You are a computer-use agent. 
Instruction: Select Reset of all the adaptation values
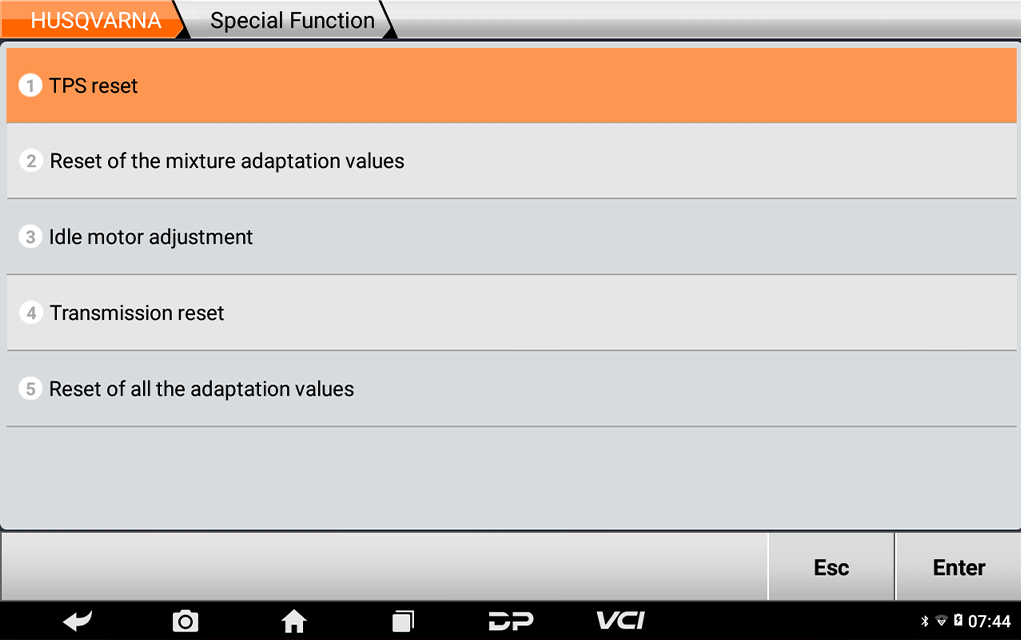pos(511,389)
